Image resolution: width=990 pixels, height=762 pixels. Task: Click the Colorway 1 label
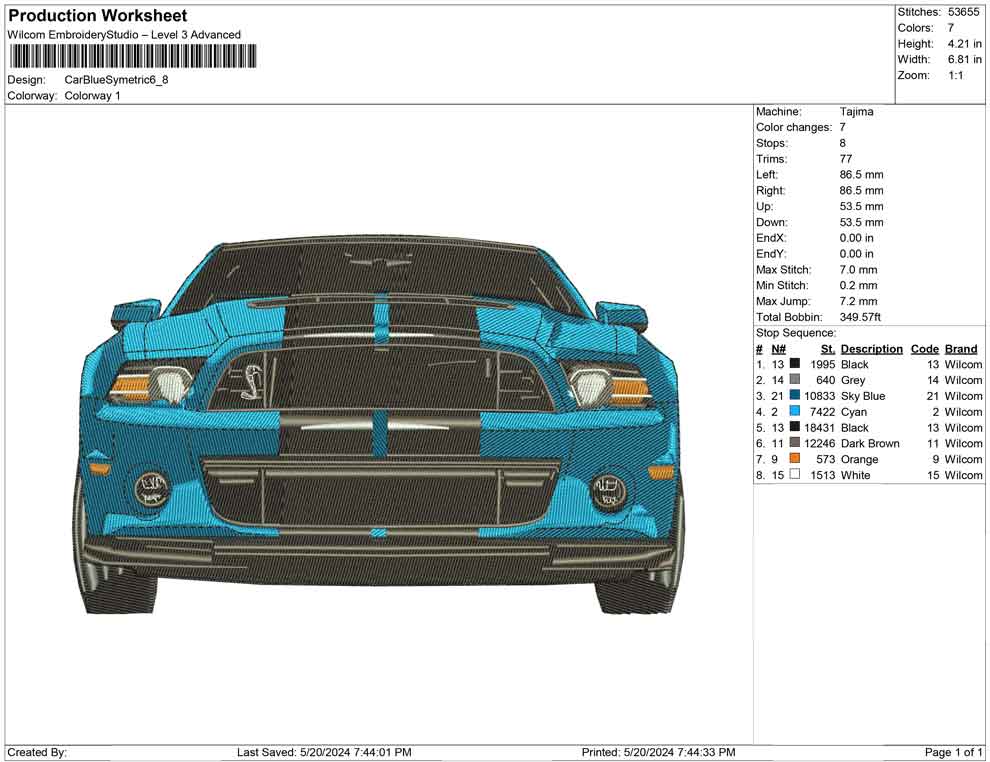pos(92,95)
